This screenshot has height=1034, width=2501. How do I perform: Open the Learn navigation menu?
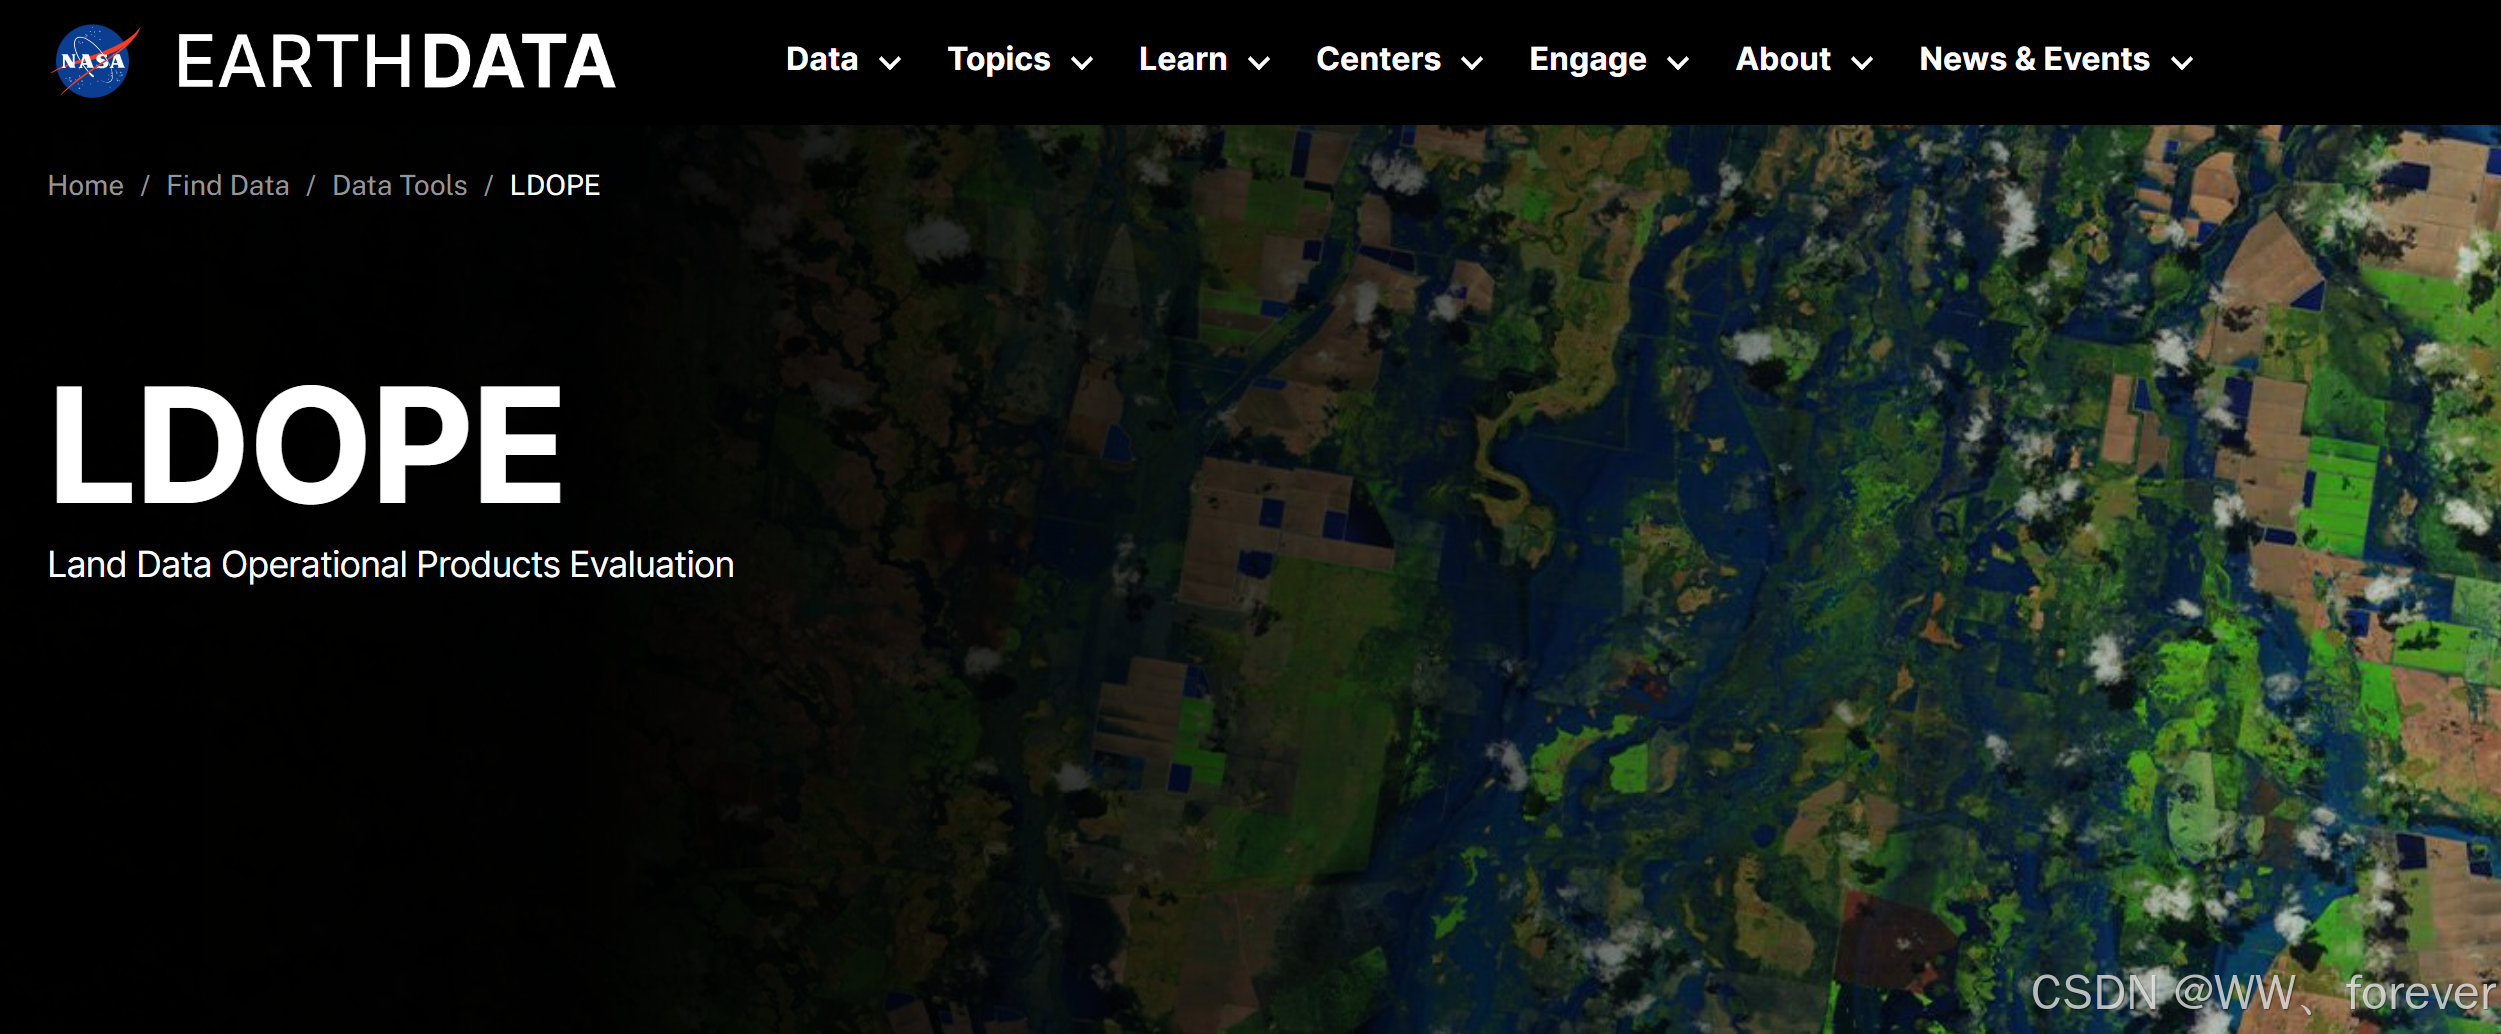1183,60
